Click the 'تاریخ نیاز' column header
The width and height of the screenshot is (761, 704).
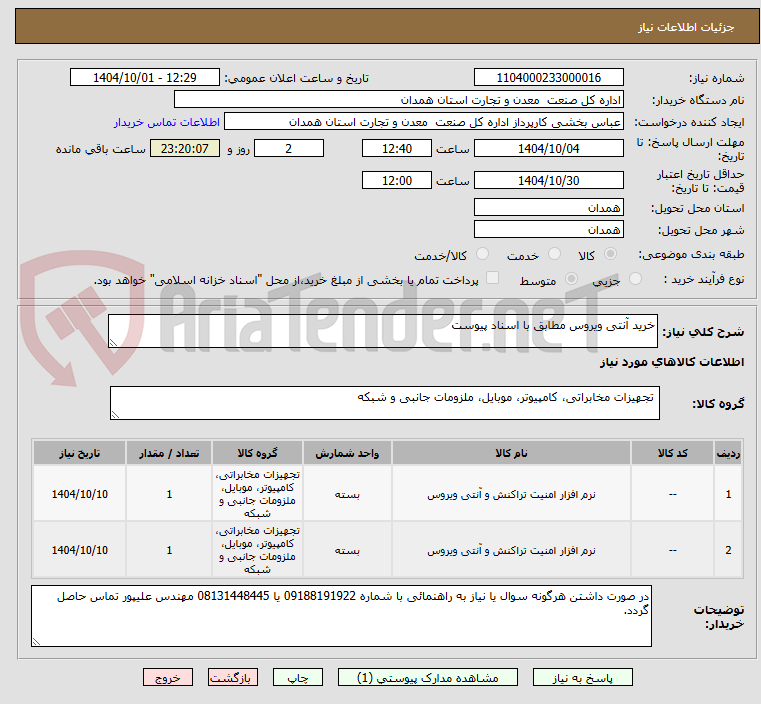tap(80, 453)
